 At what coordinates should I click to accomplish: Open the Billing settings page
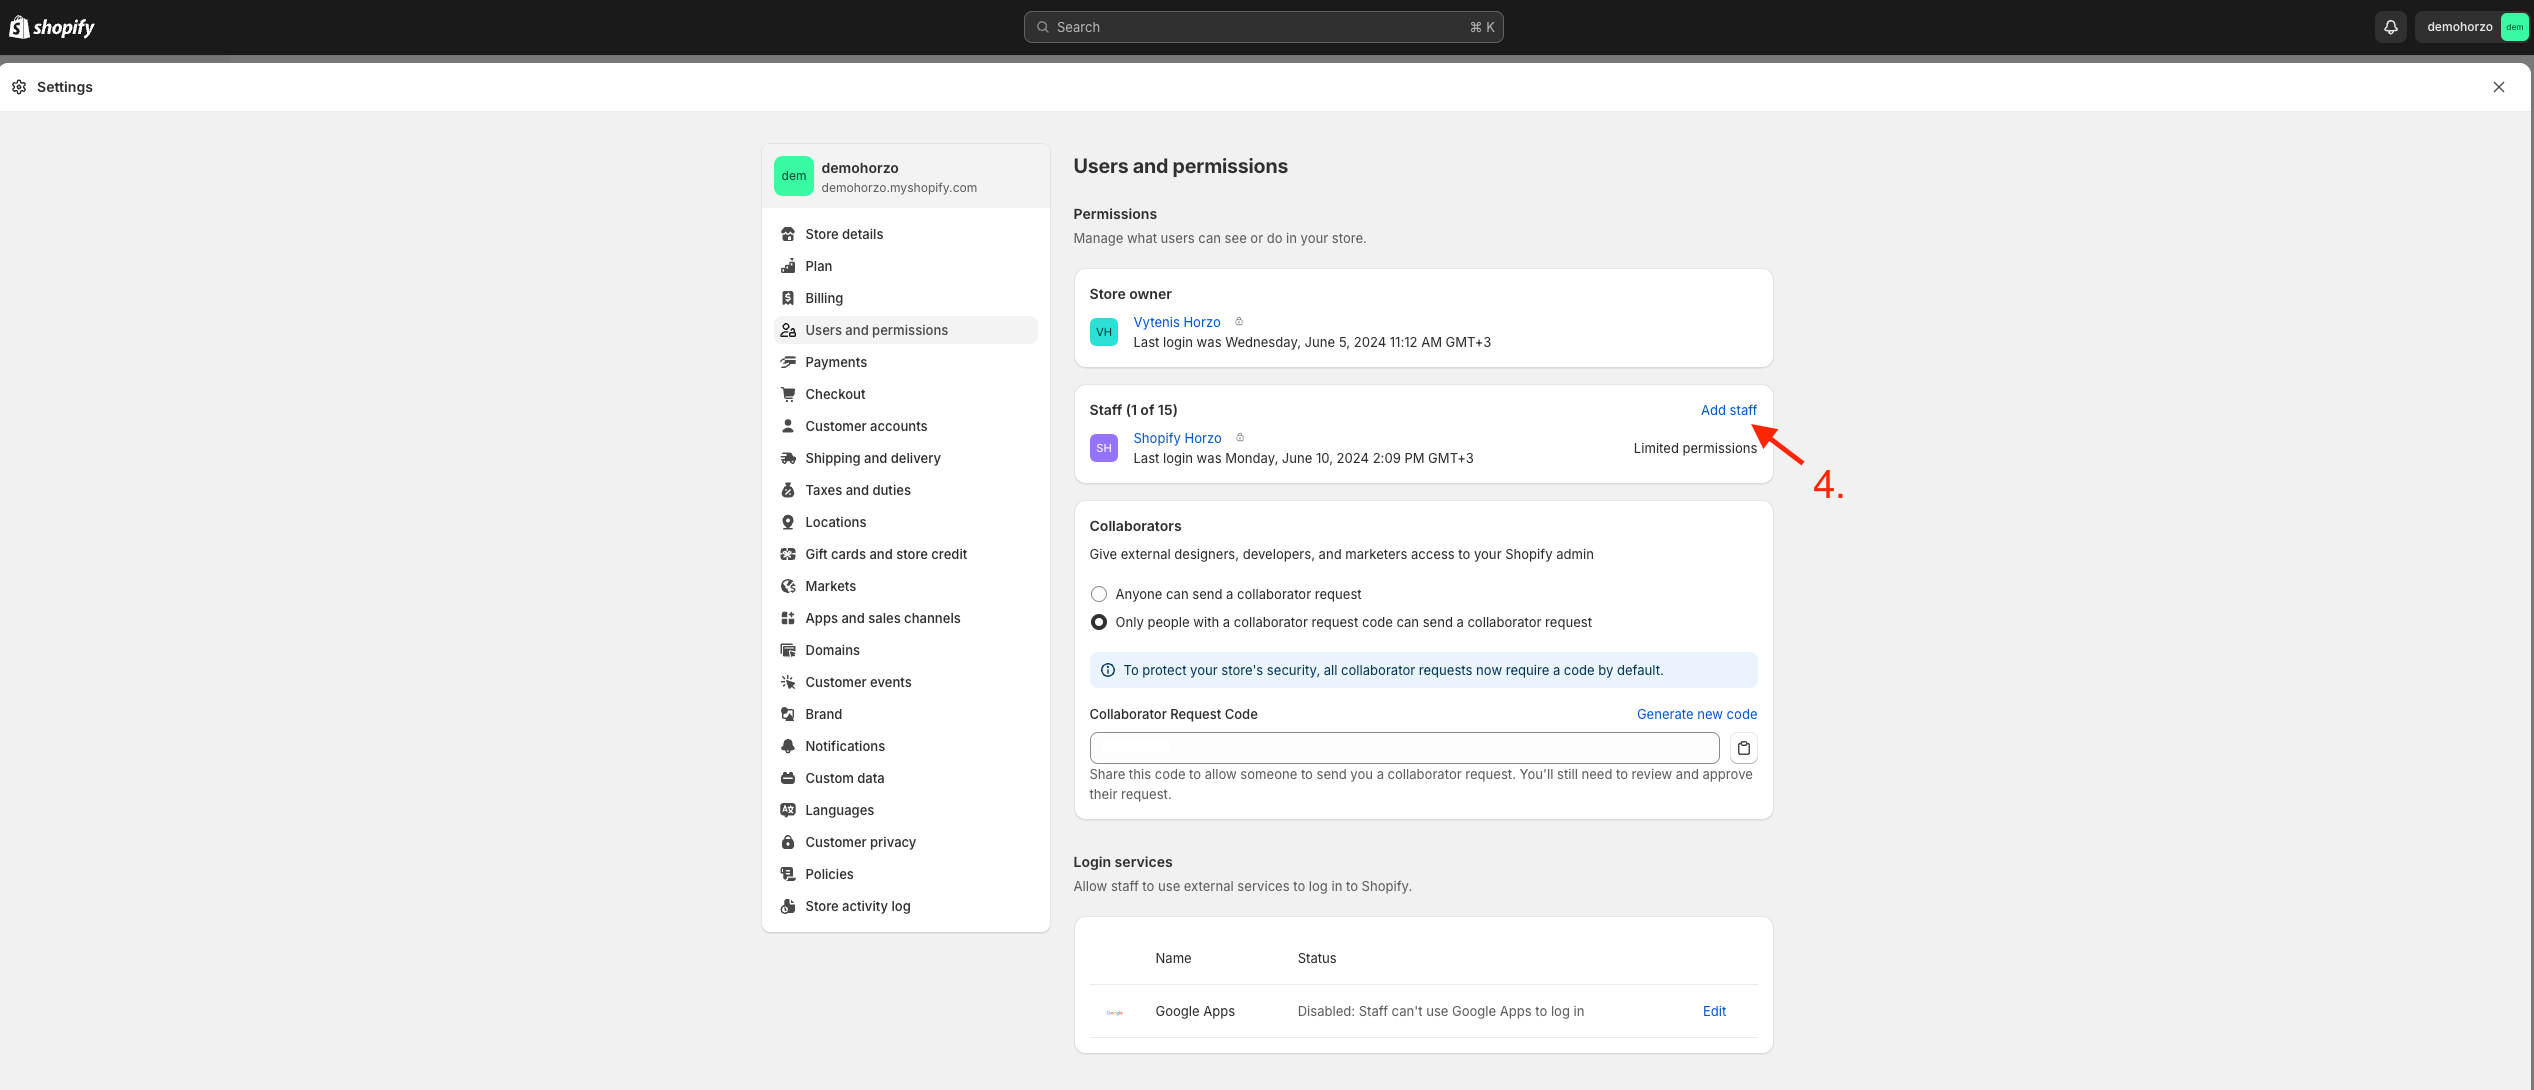point(823,298)
